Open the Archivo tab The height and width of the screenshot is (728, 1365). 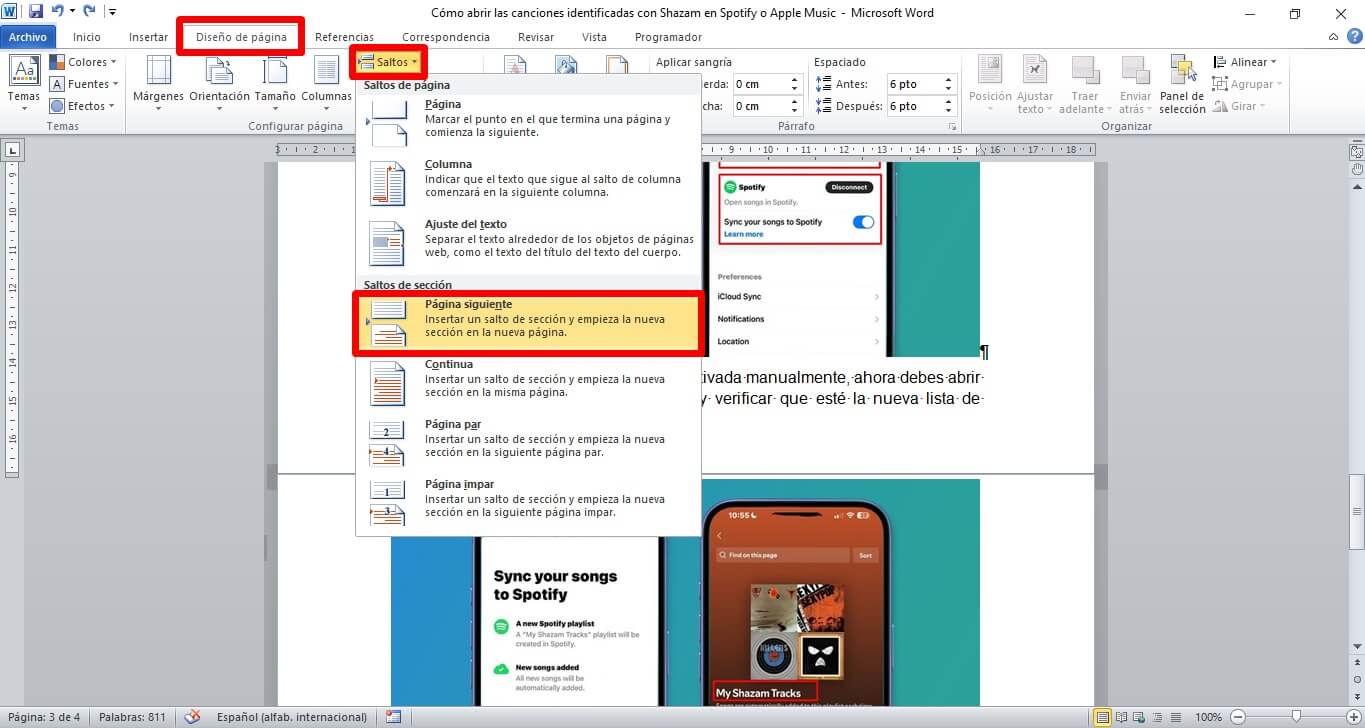click(28, 37)
